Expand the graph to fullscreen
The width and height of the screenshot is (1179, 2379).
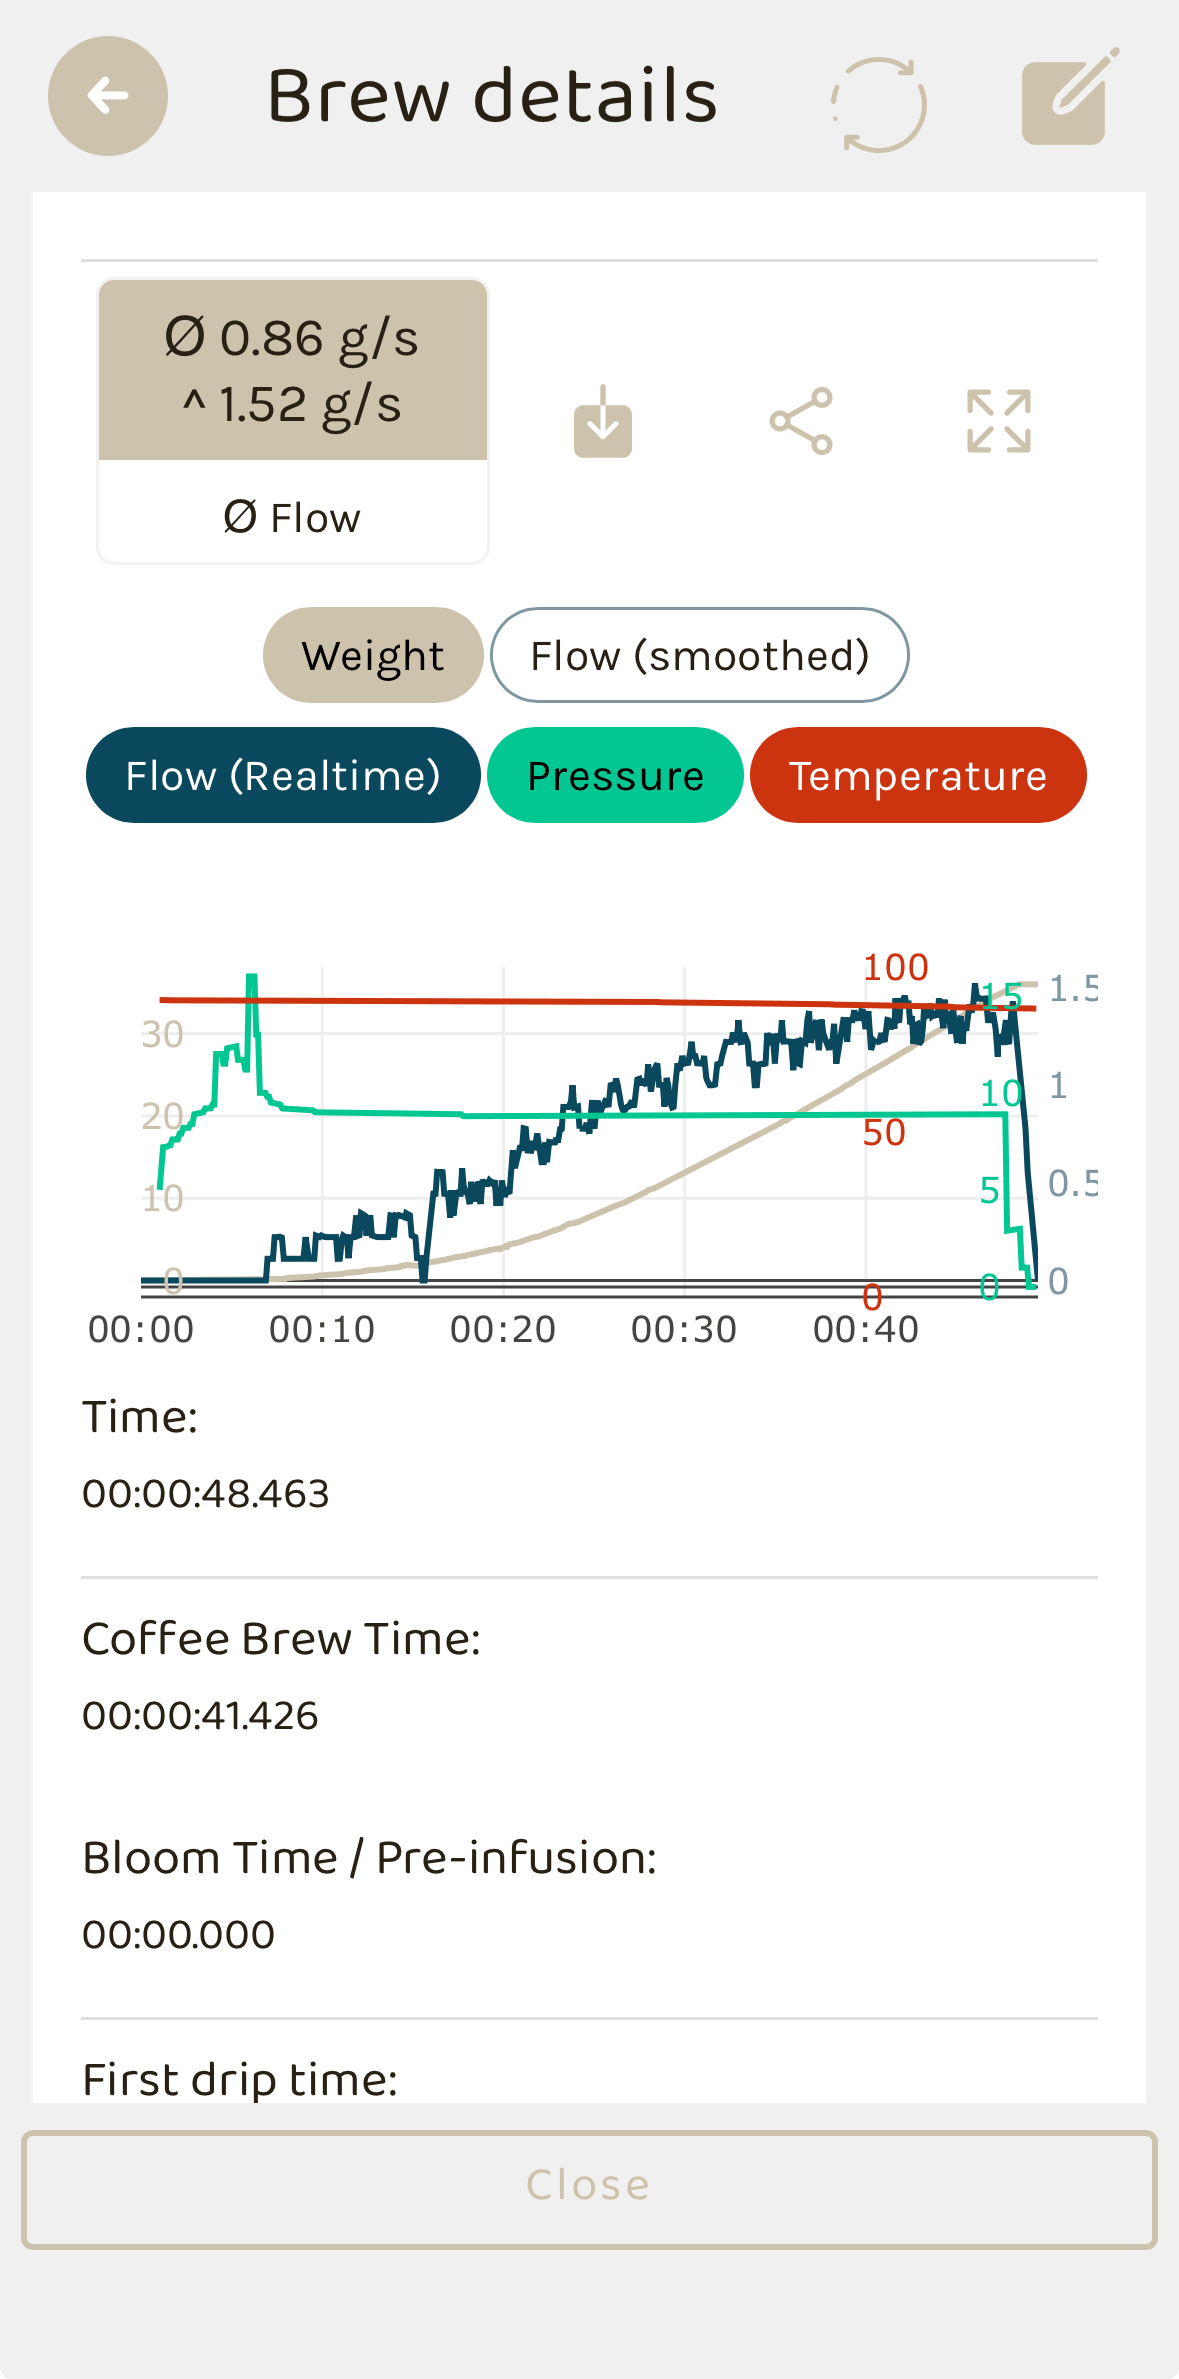998,422
